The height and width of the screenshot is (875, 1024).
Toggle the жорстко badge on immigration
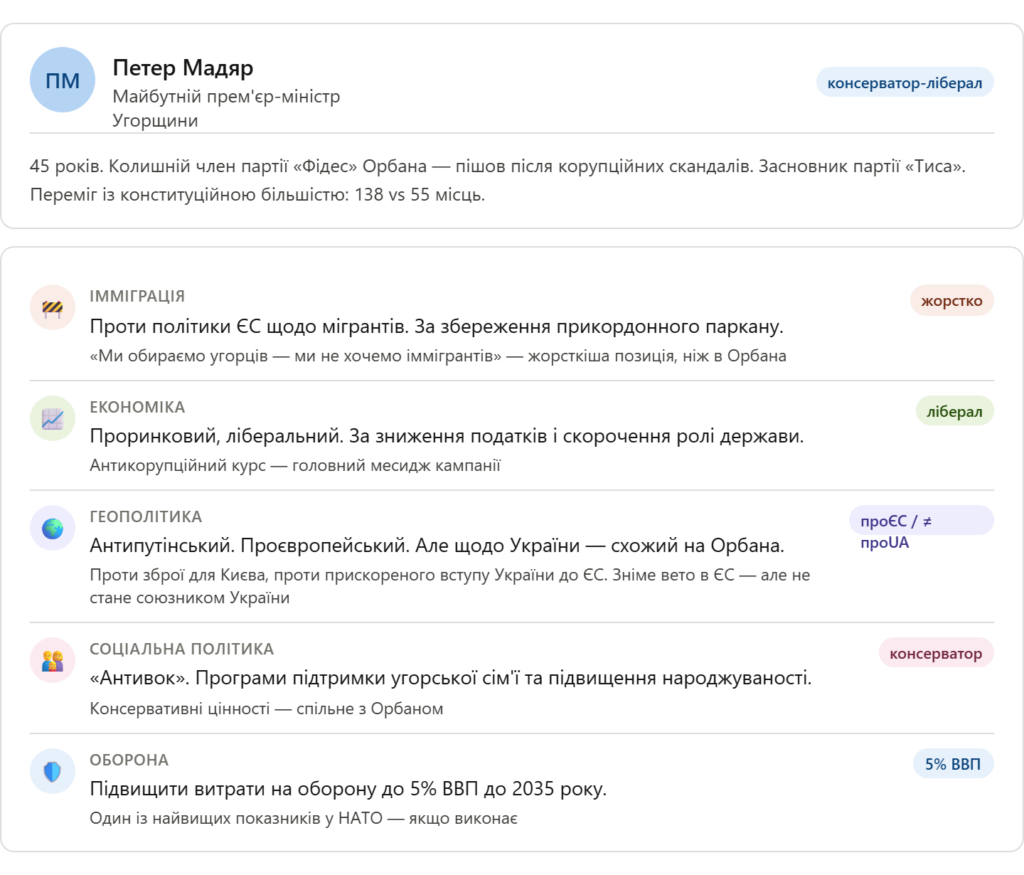(x=950, y=301)
